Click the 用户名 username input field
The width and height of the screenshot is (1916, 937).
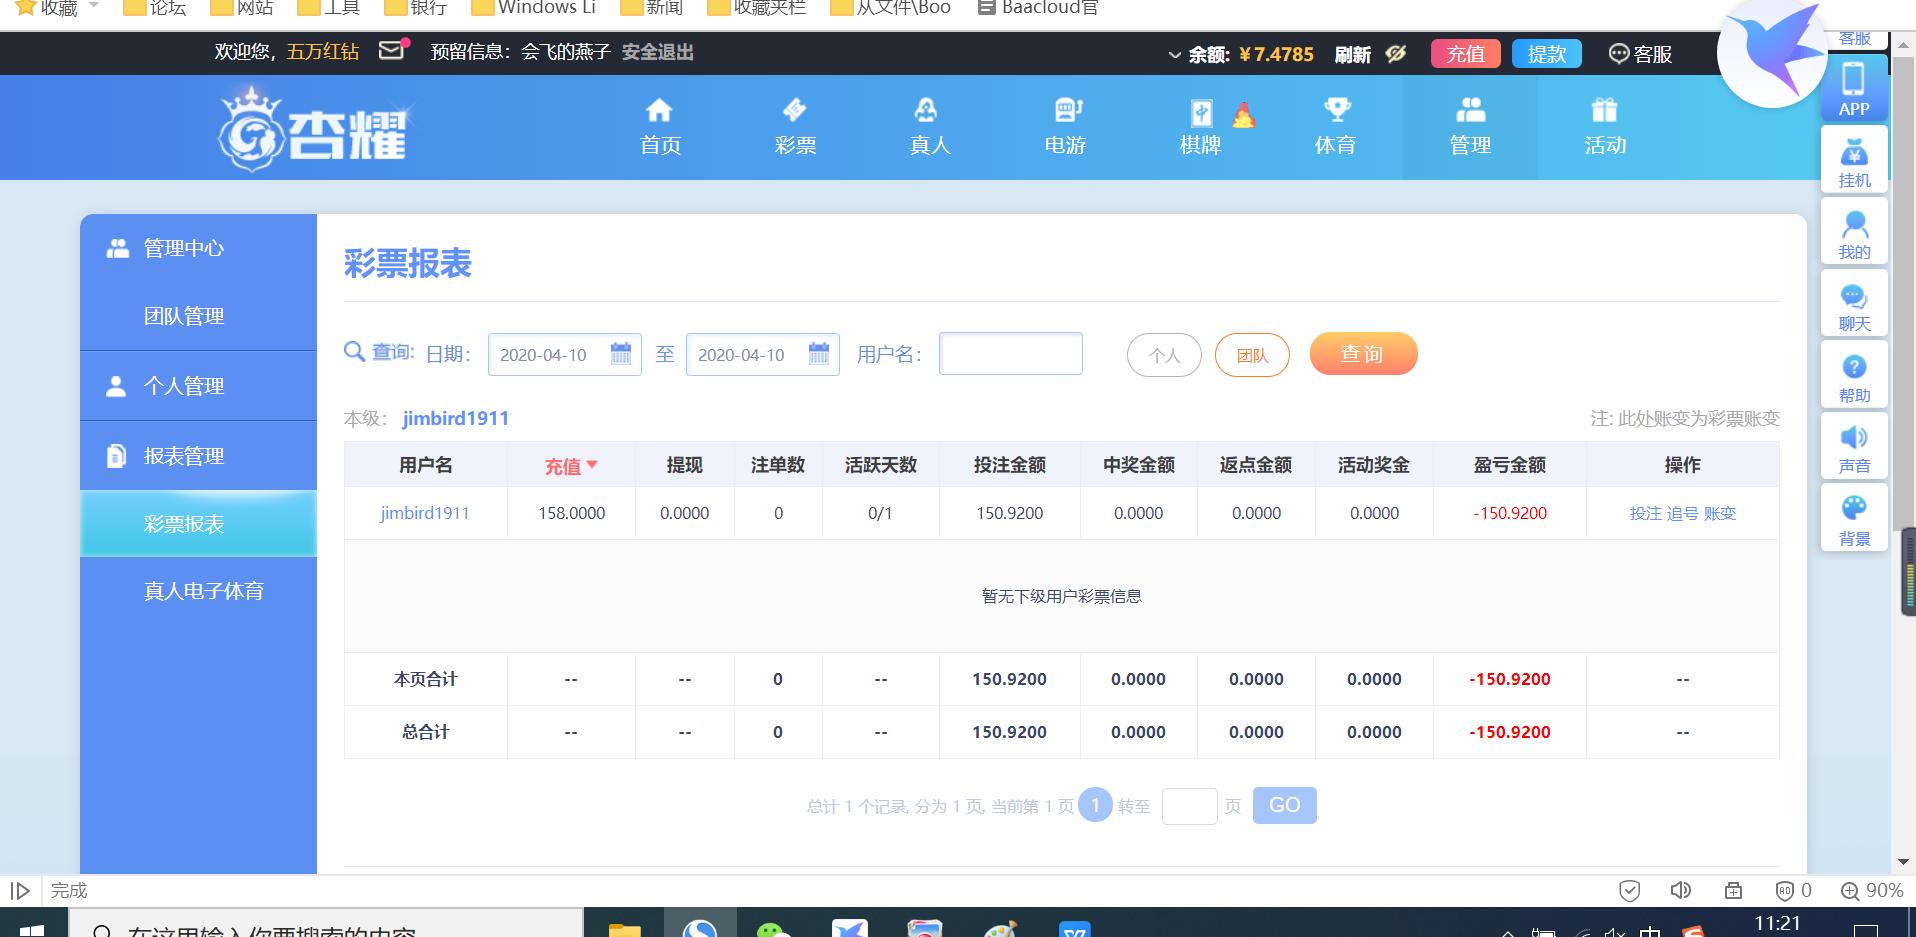pos(1010,353)
